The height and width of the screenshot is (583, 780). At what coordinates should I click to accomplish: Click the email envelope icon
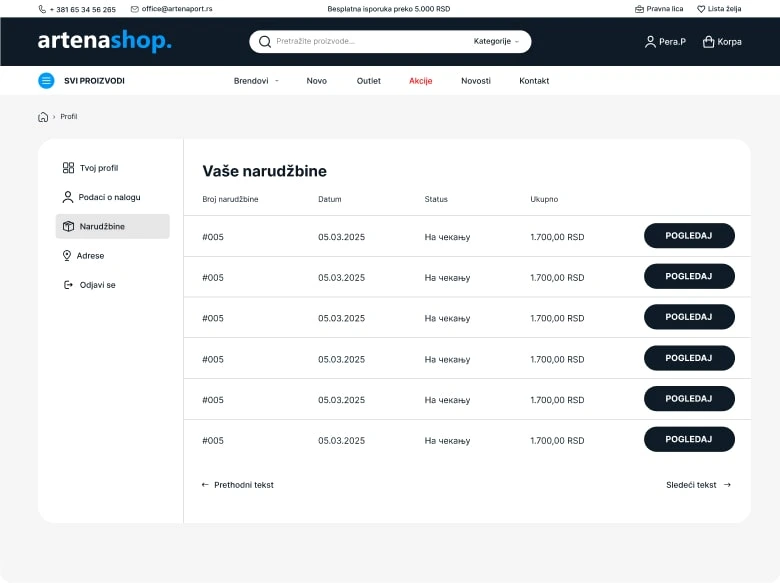point(135,9)
